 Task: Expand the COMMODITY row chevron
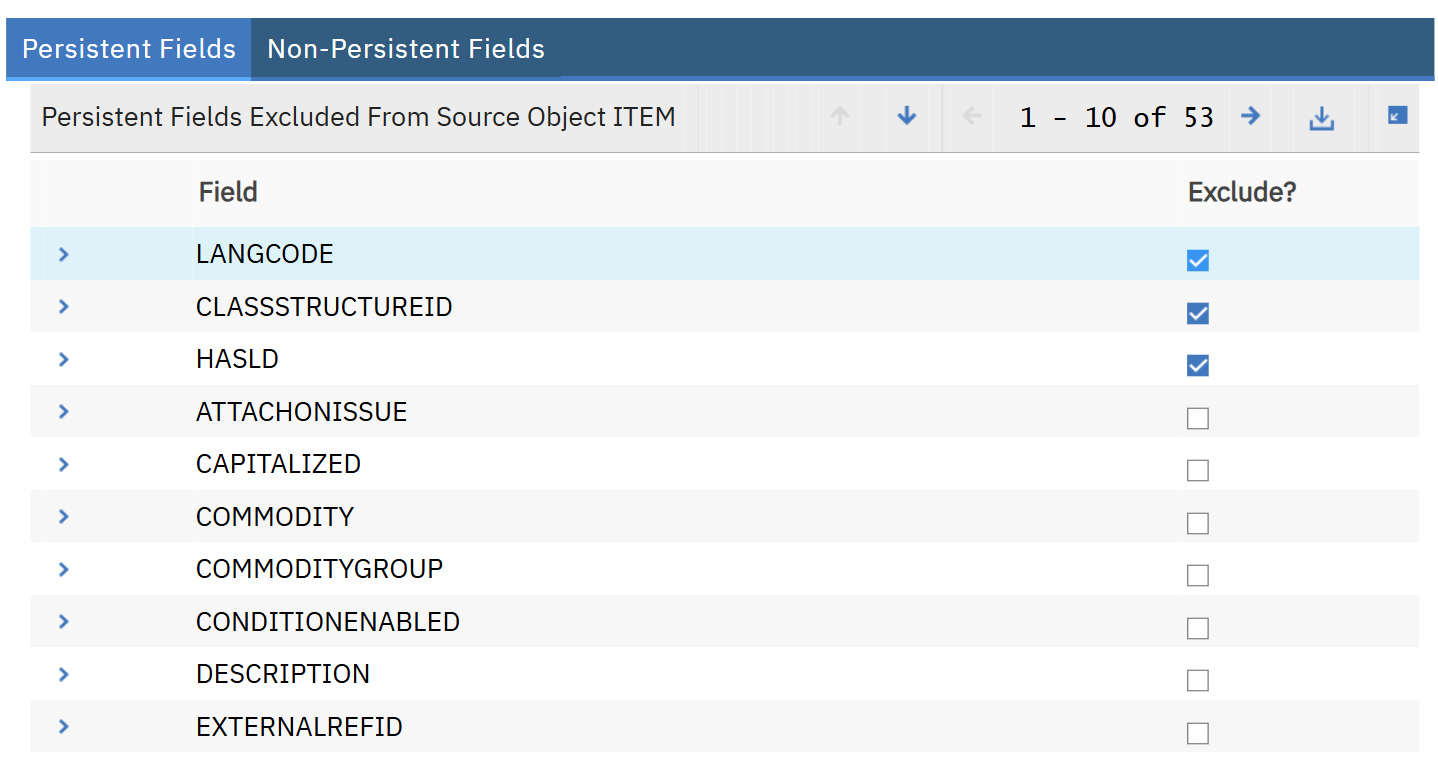pyautogui.click(x=64, y=516)
